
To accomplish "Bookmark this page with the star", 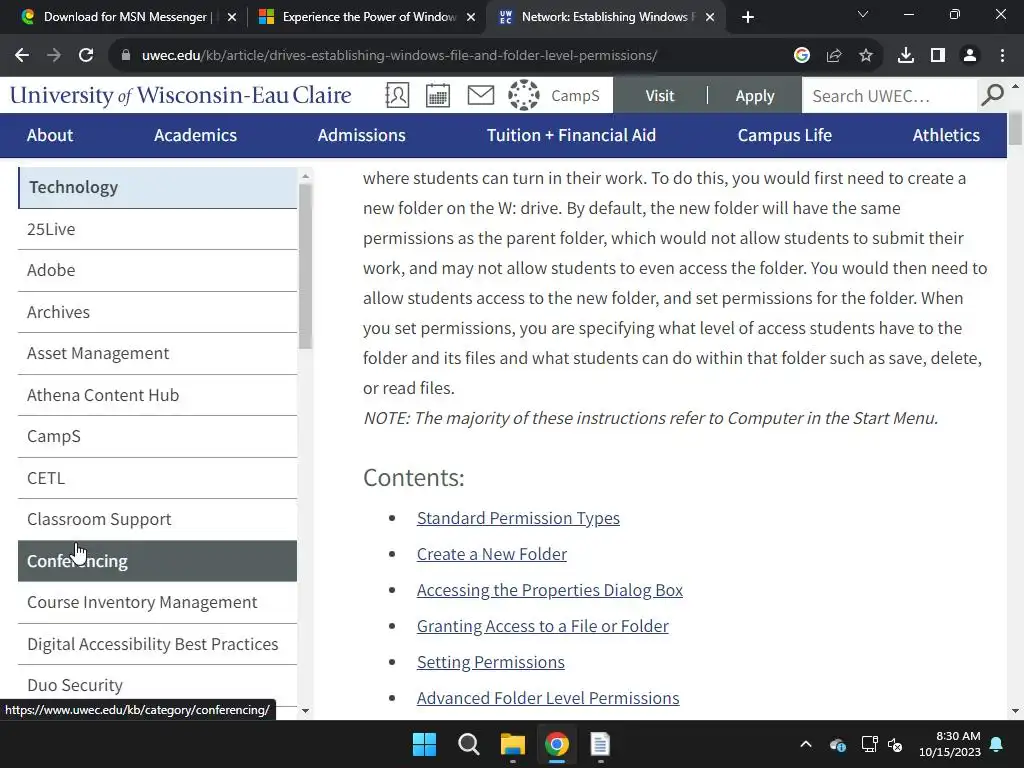I will (865, 56).
